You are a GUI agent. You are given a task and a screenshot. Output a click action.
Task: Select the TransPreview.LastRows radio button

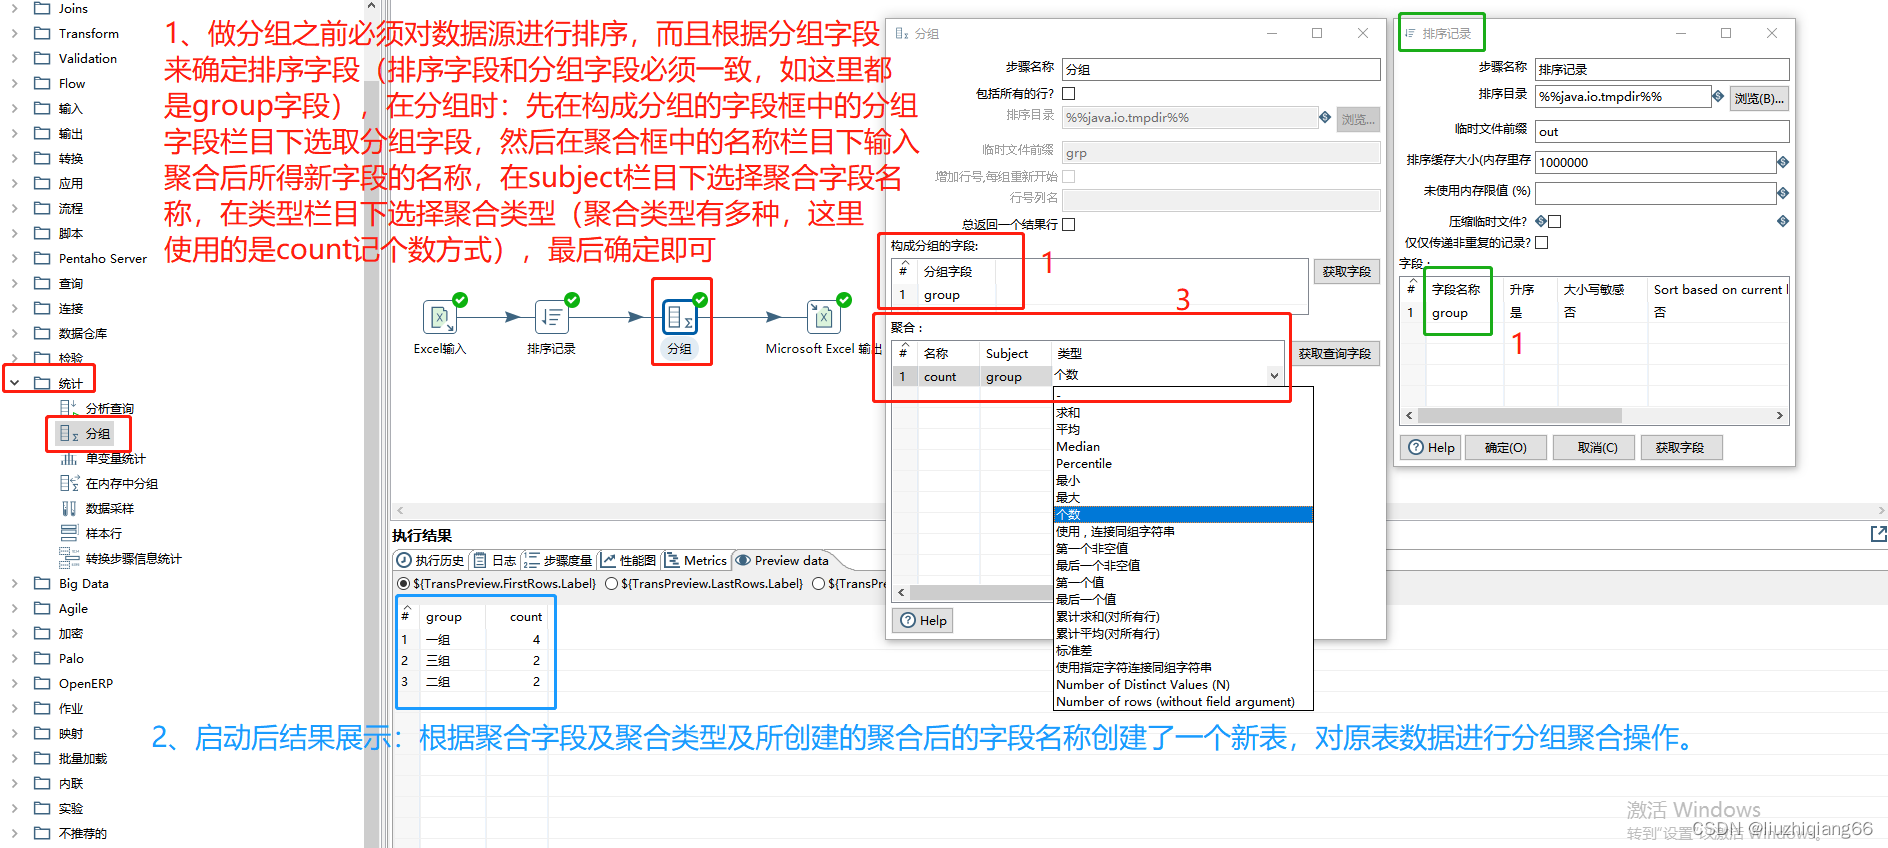click(x=611, y=583)
